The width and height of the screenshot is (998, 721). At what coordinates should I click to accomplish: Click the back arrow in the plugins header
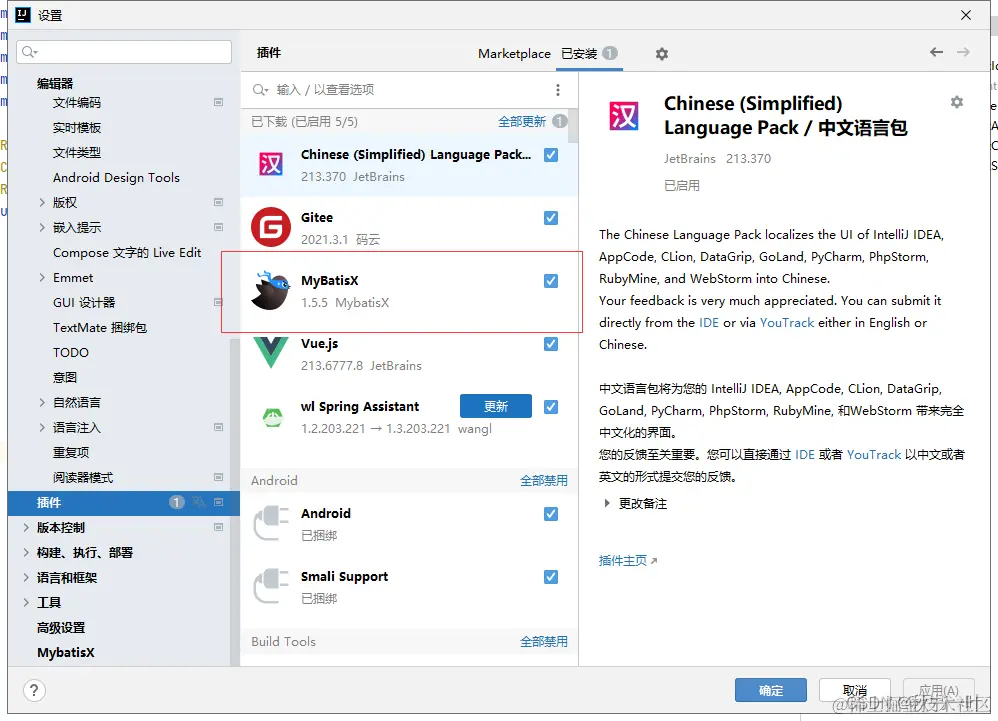pyautogui.click(x=936, y=52)
